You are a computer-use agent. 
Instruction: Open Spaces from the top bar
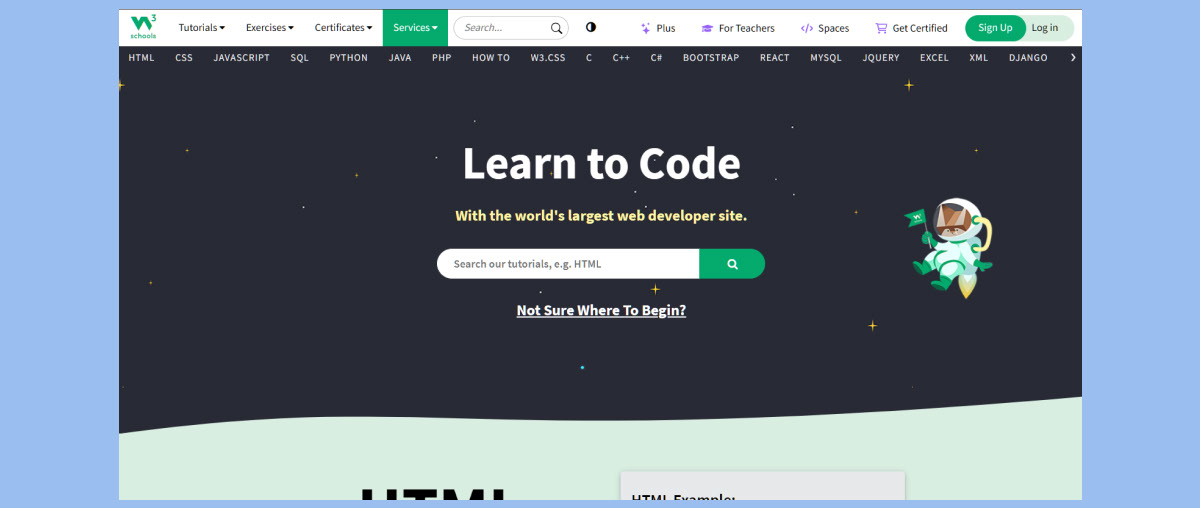click(825, 28)
